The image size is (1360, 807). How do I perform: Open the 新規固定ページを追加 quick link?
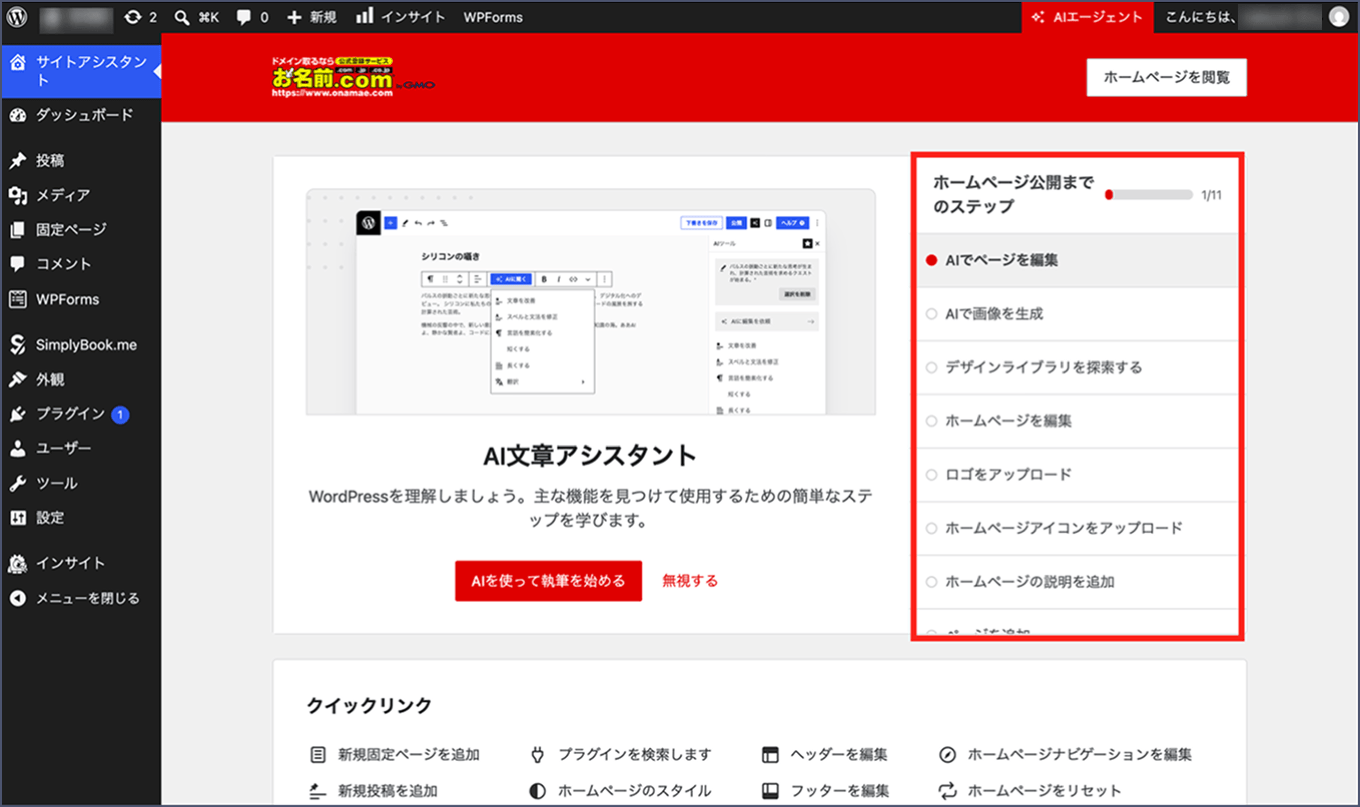click(395, 755)
